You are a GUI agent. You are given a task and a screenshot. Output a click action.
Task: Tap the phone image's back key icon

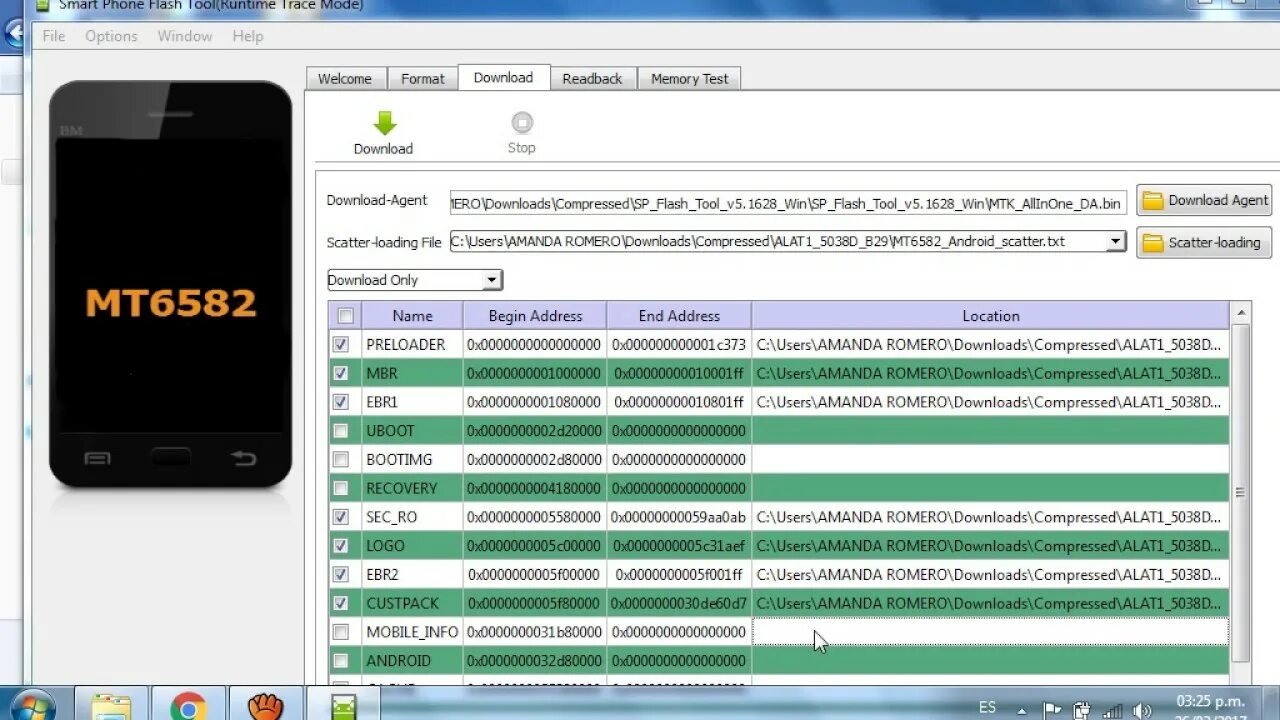243,459
